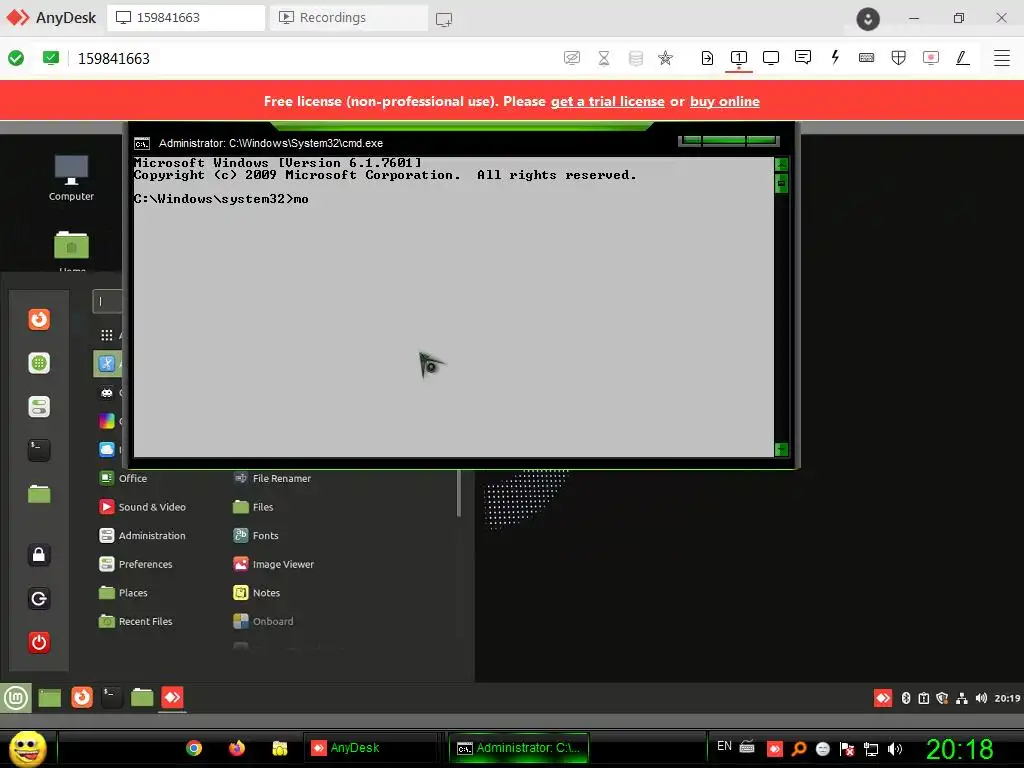The width and height of the screenshot is (1024, 768).
Task: Open the AnyDesk chat icon
Action: pyautogui.click(x=803, y=57)
